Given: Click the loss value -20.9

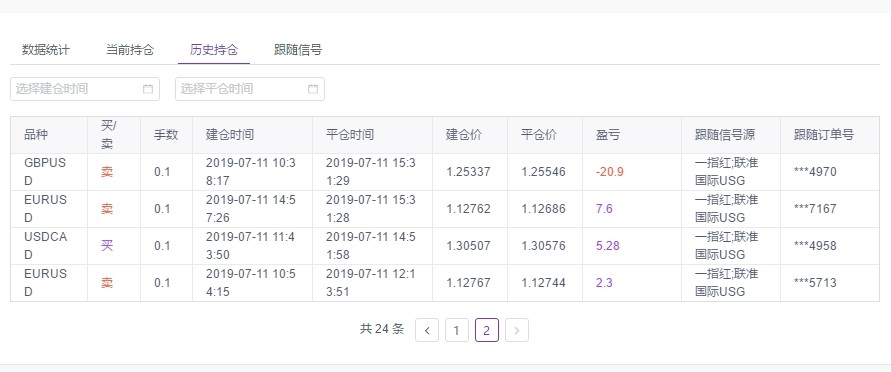Looking at the screenshot, I should tap(610, 172).
